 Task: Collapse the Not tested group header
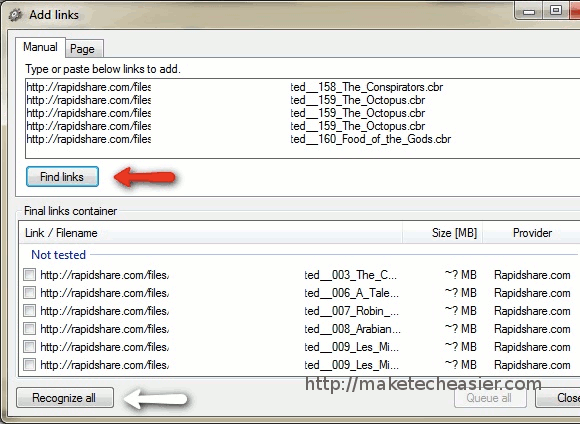(58, 255)
